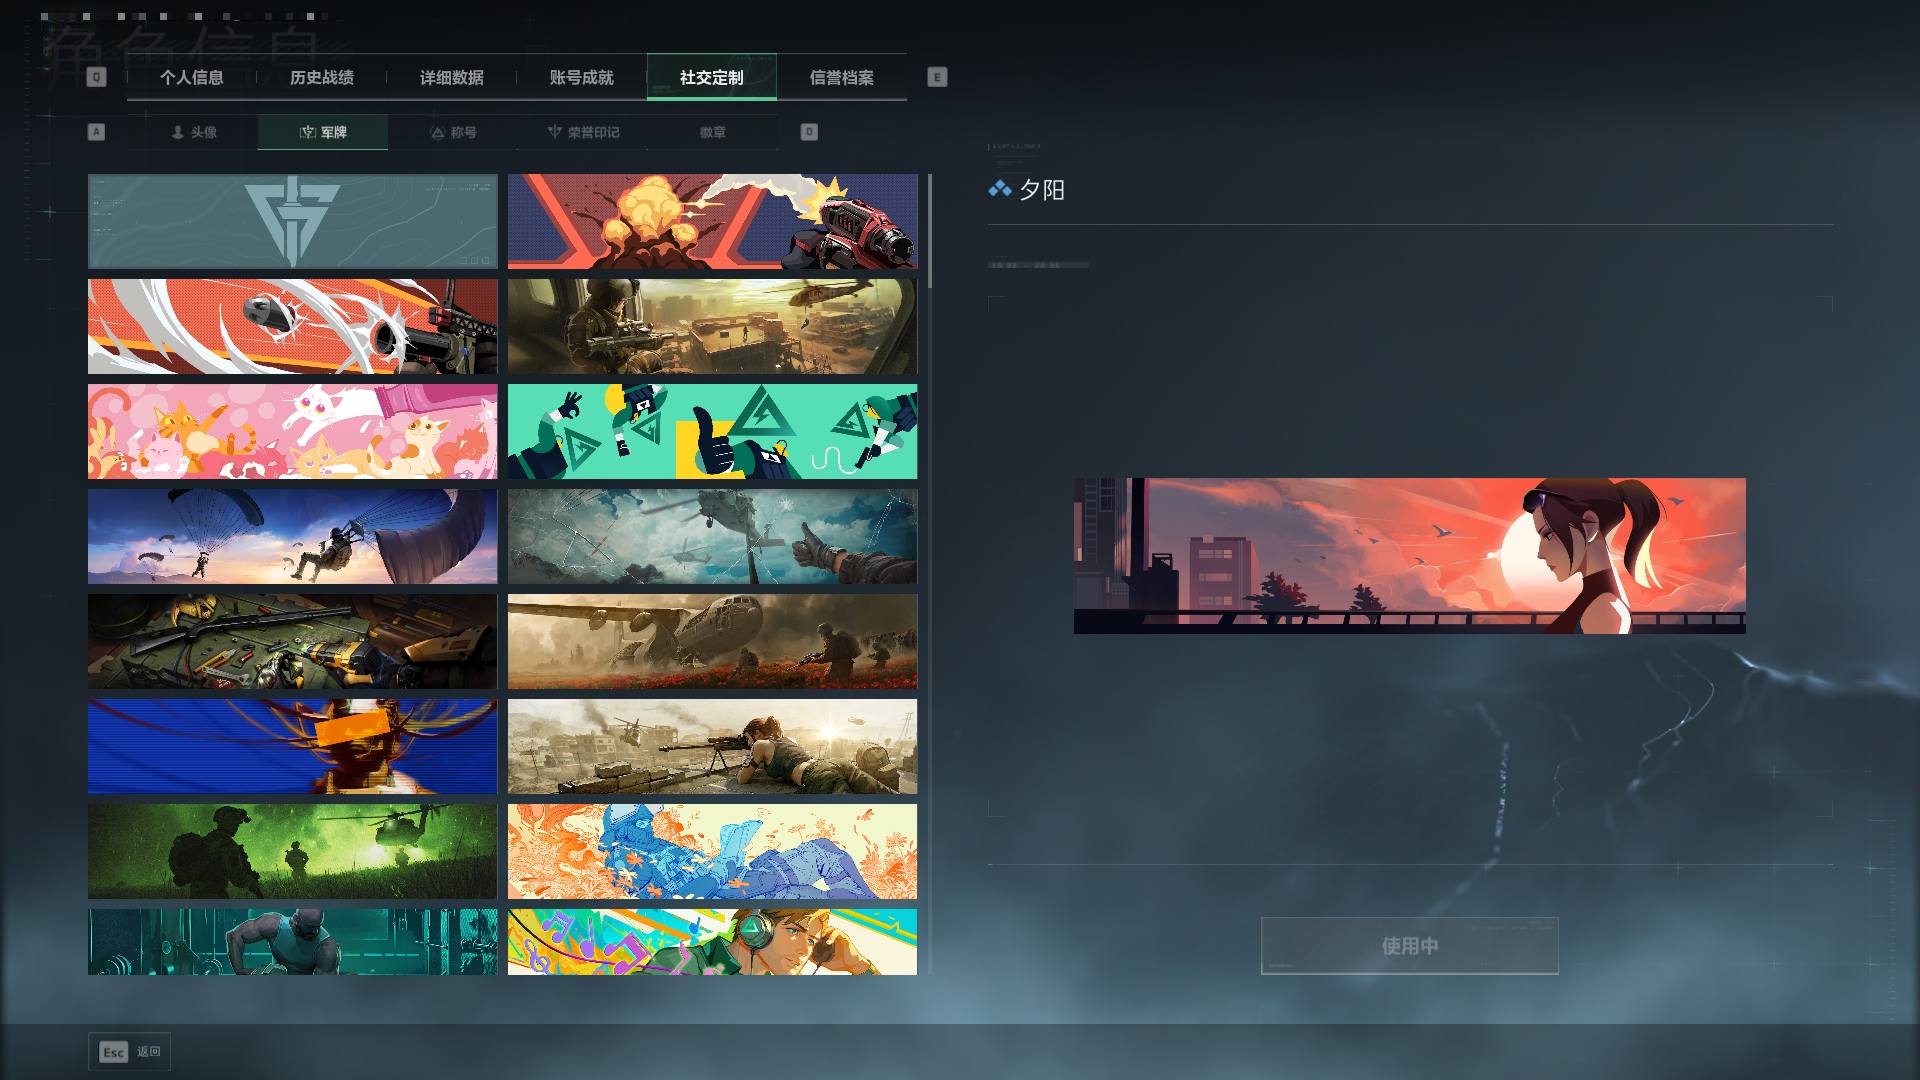Choose the orange bullet impact dog tag
Image resolution: width=1920 pixels, height=1080 pixels.
[292, 326]
